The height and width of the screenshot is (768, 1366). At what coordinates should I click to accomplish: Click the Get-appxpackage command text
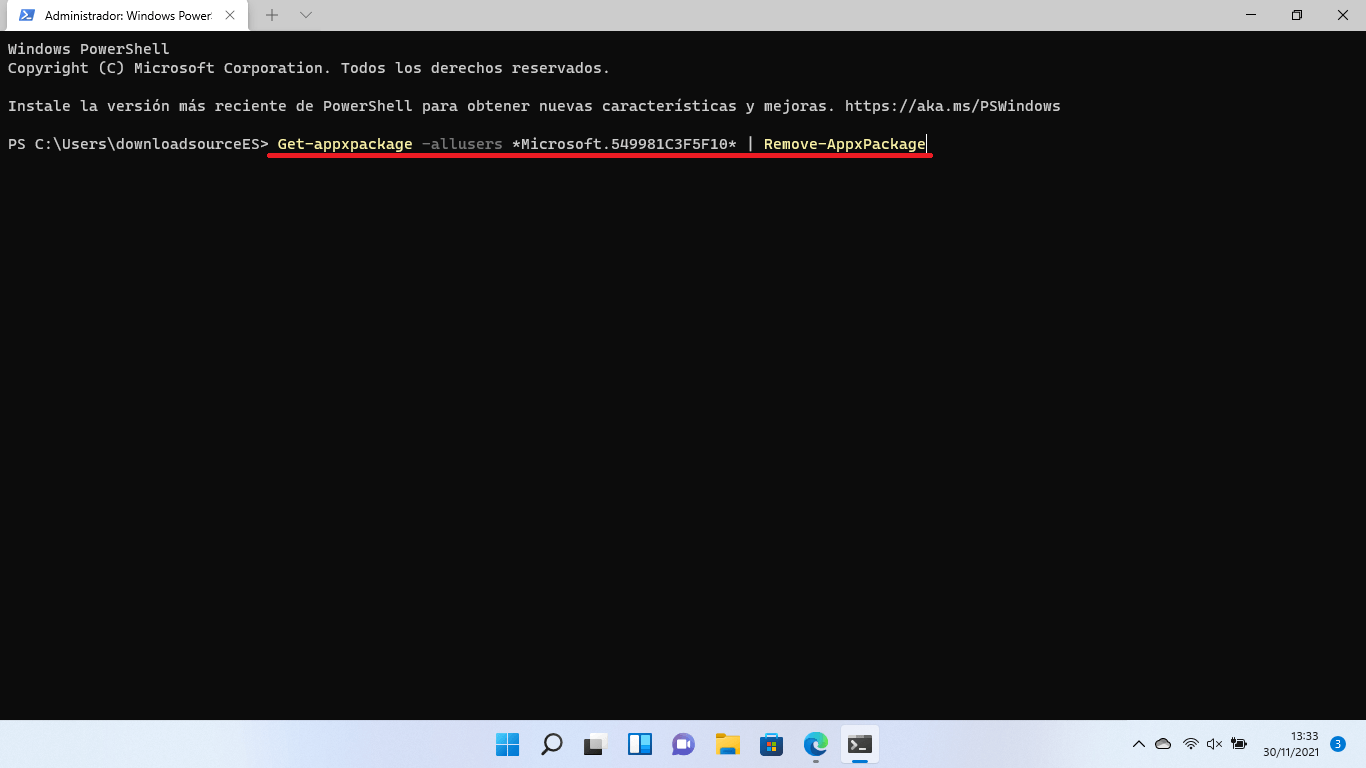[345, 144]
